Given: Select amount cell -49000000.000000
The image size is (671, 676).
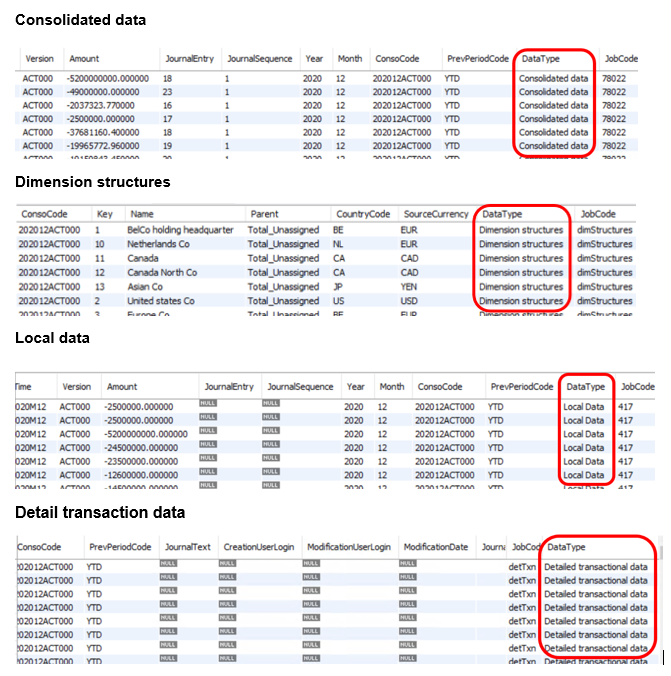Looking at the screenshot, I should [103, 92].
